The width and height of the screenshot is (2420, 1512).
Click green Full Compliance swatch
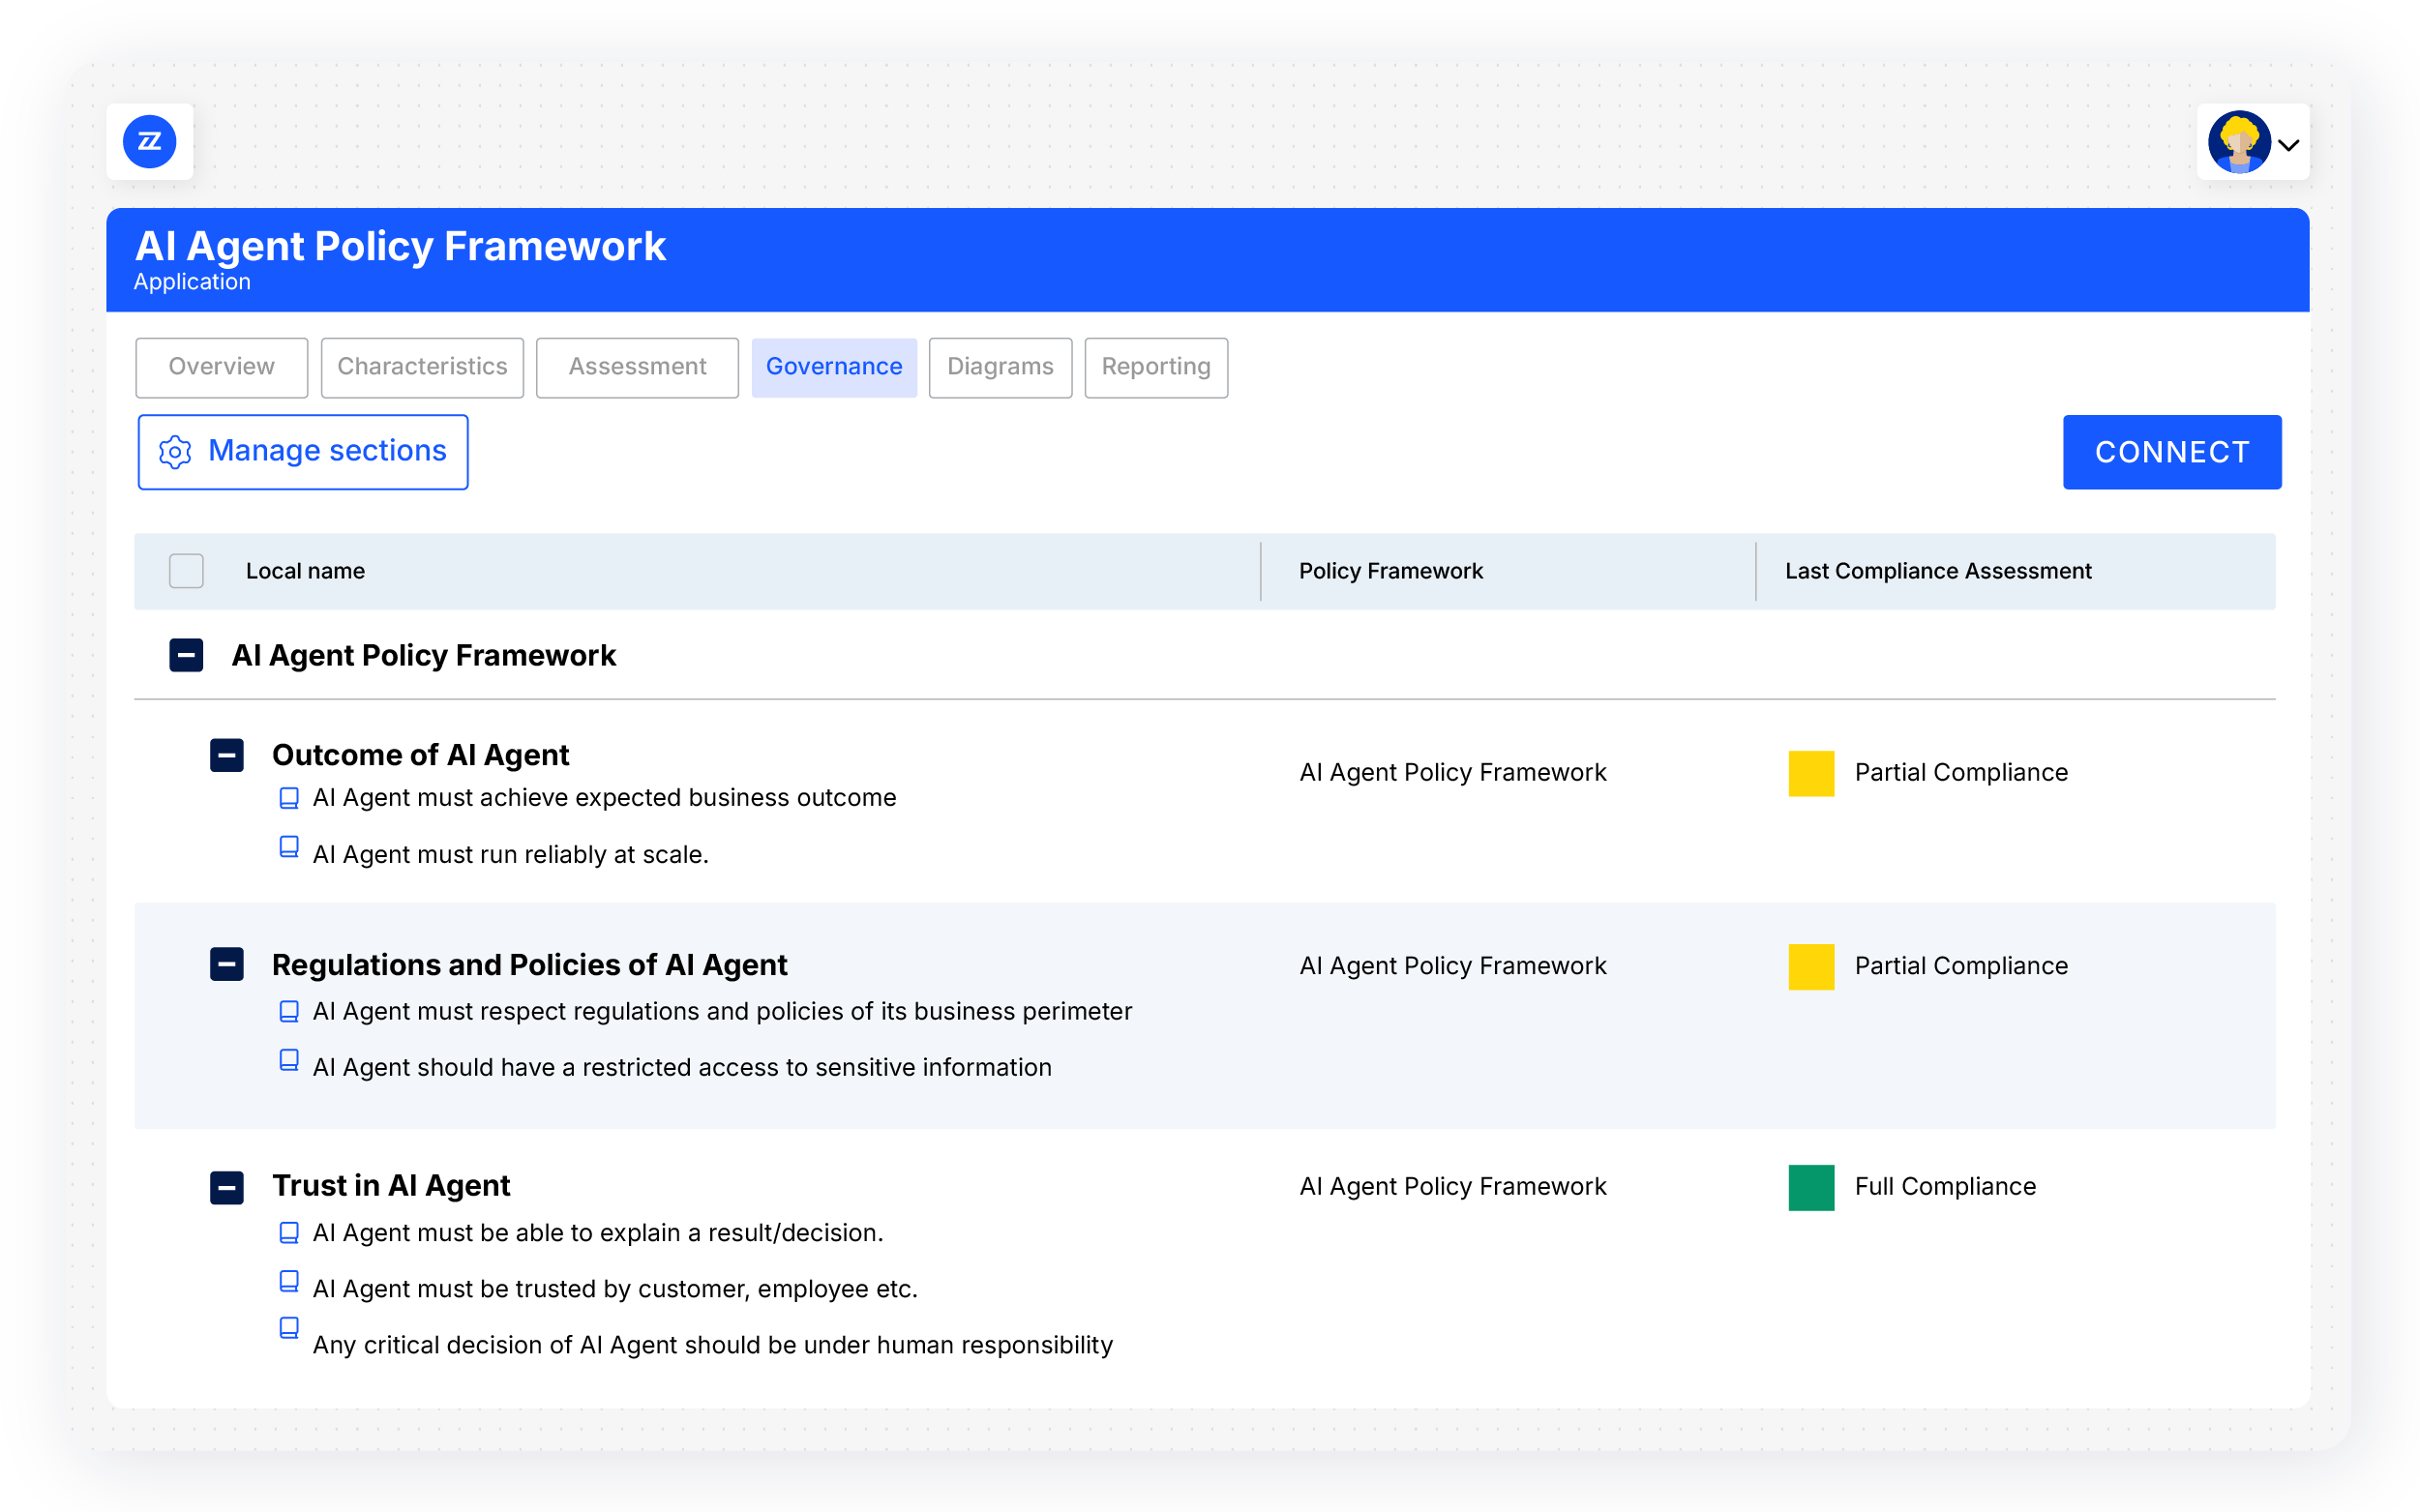(1811, 1188)
